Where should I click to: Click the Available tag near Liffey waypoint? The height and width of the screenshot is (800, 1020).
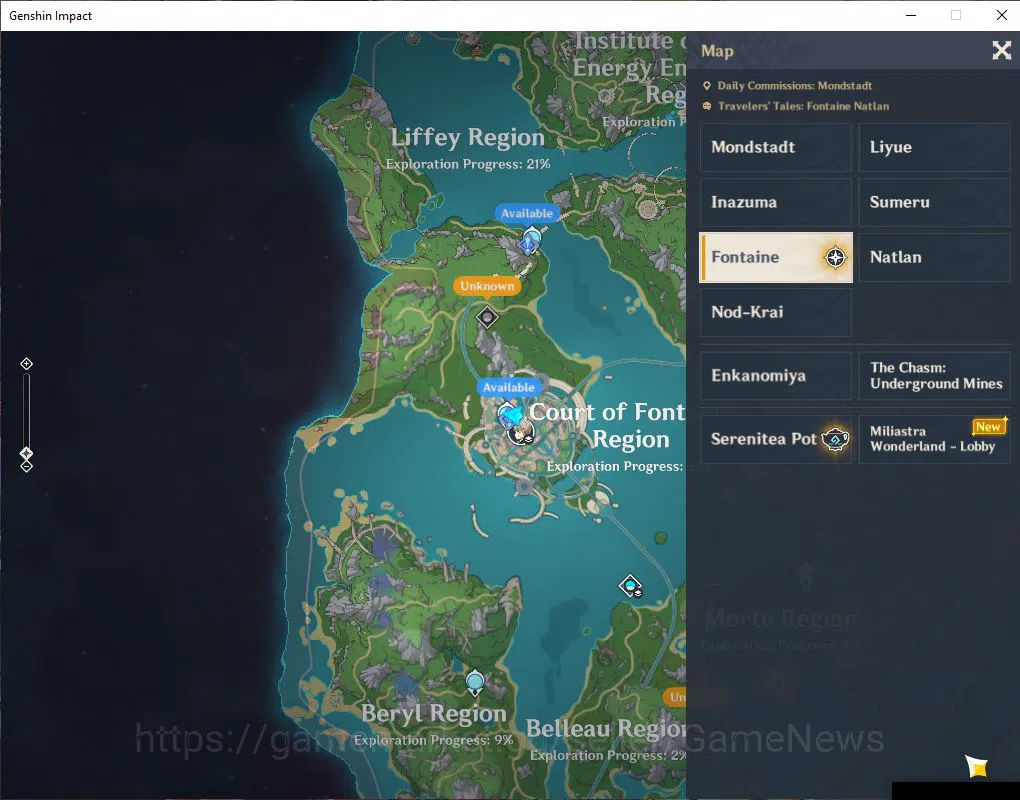(x=526, y=213)
